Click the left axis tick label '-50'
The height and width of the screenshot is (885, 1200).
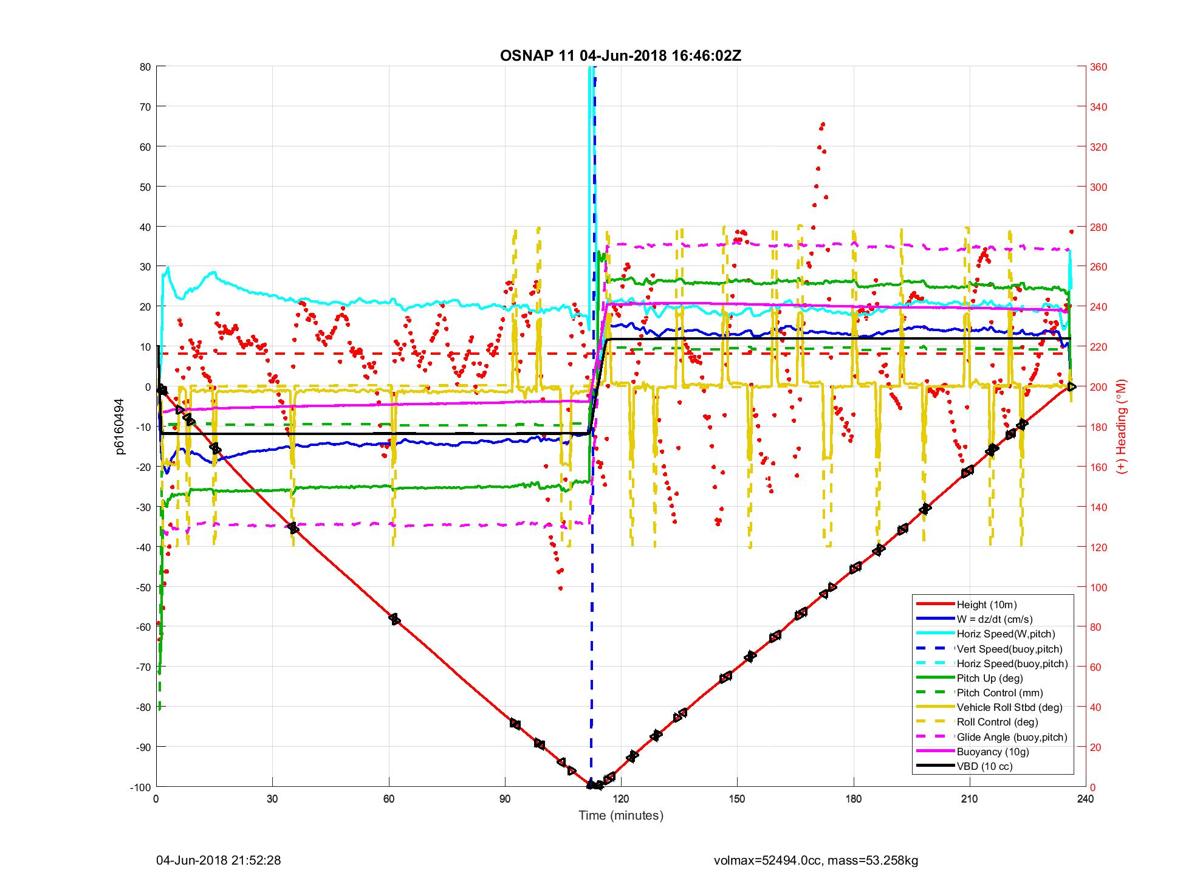click(142, 587)
